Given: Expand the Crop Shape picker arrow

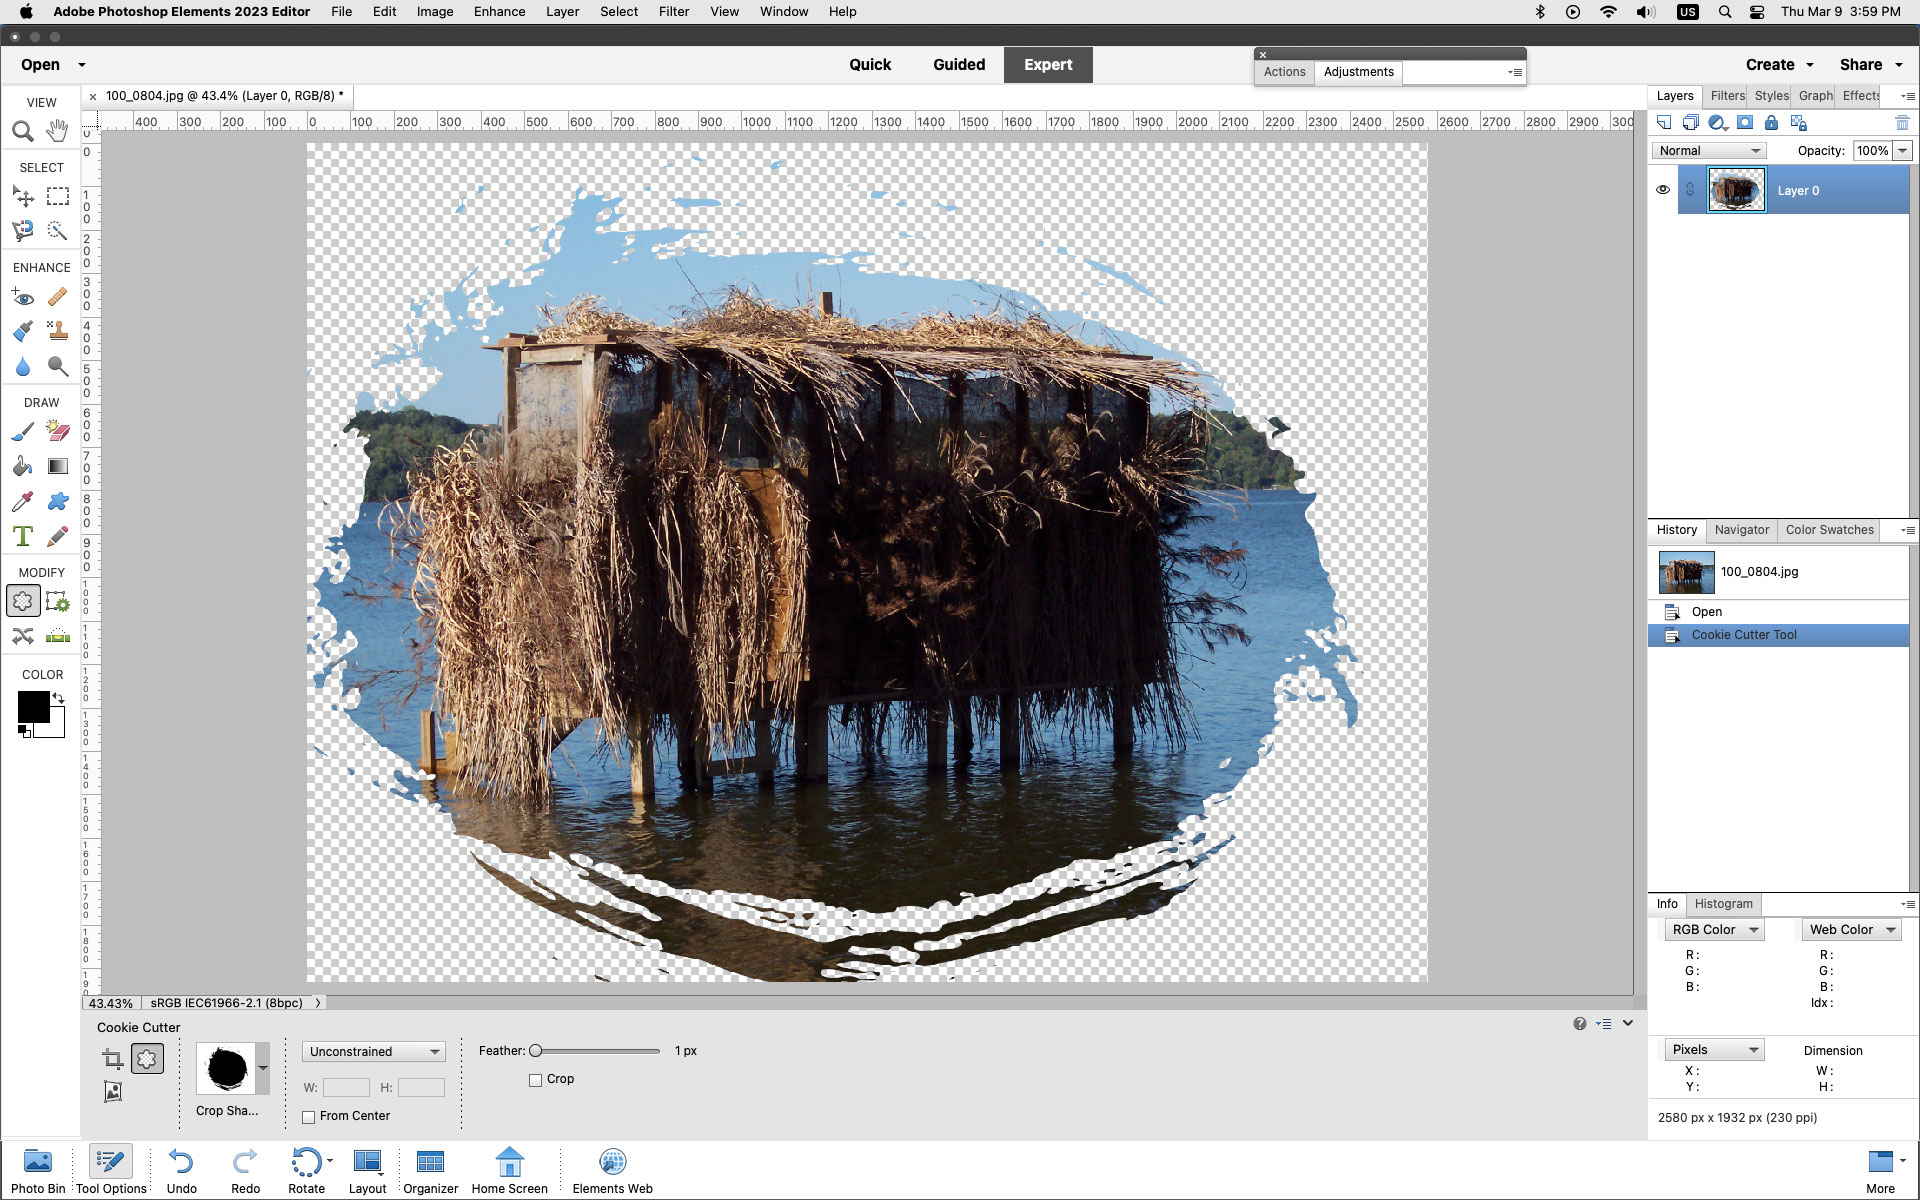Looking at the screenshot, I should 263,1068.
